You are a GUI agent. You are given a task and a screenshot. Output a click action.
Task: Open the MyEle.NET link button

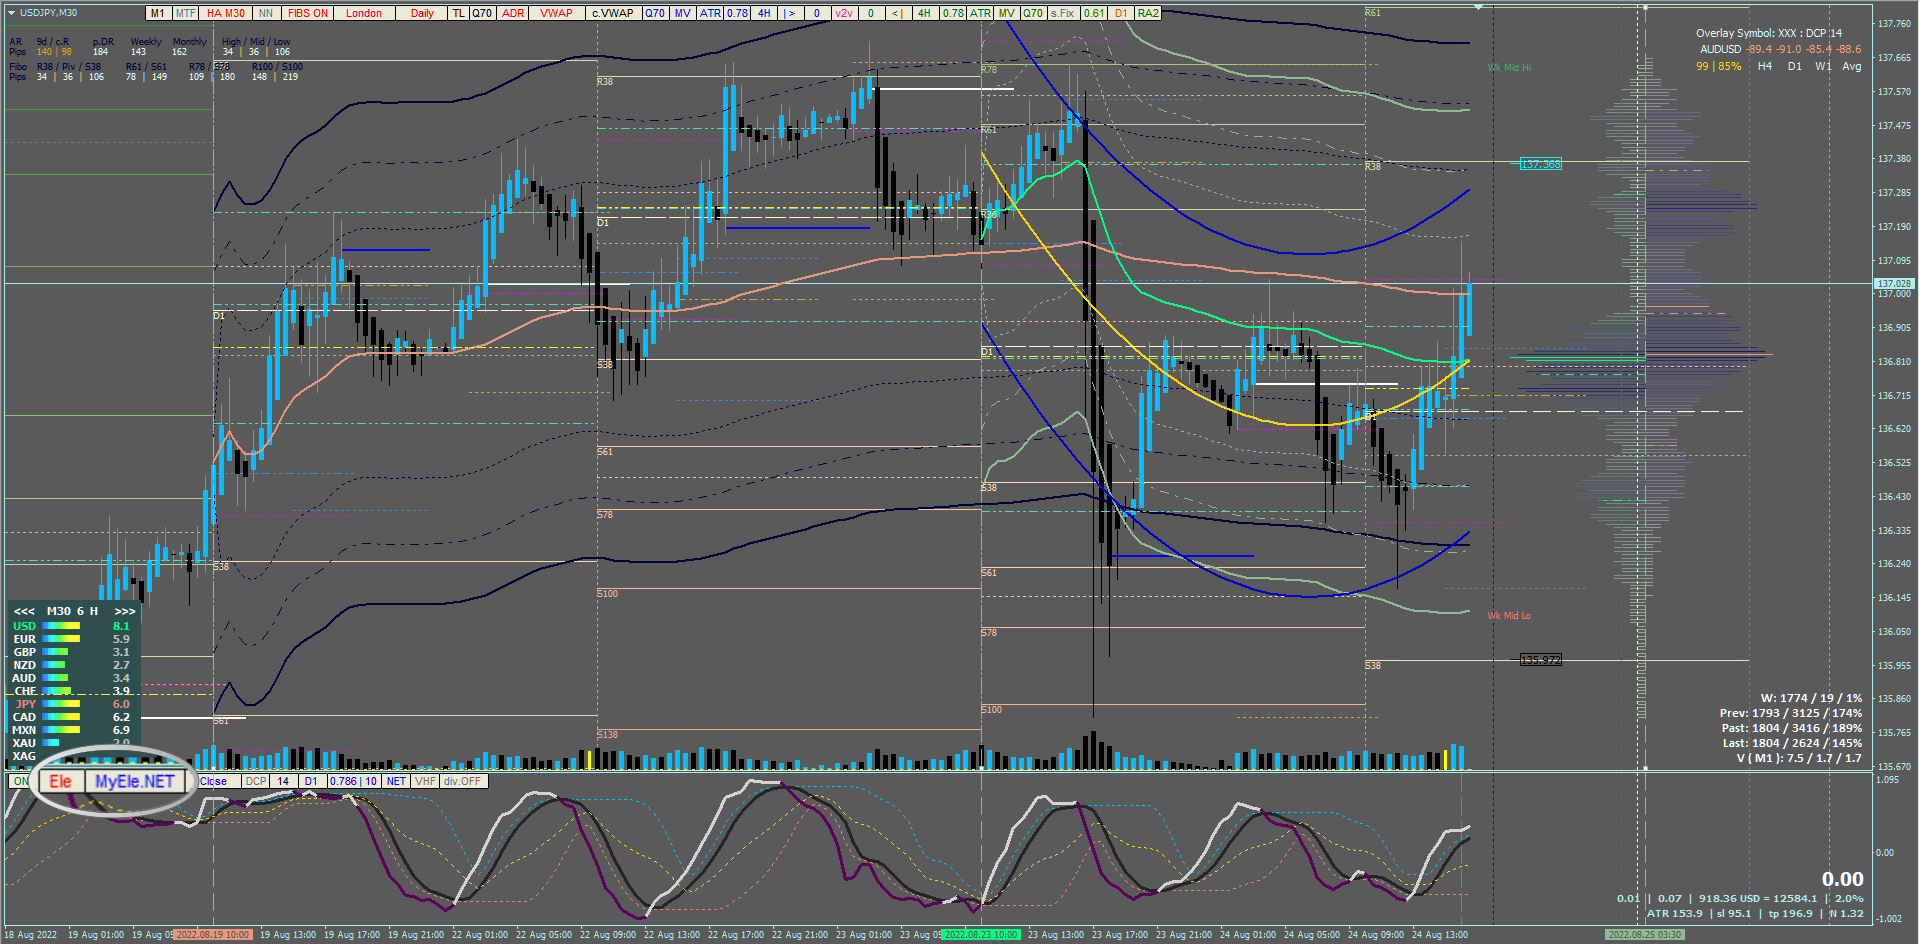tap(135, 781)
